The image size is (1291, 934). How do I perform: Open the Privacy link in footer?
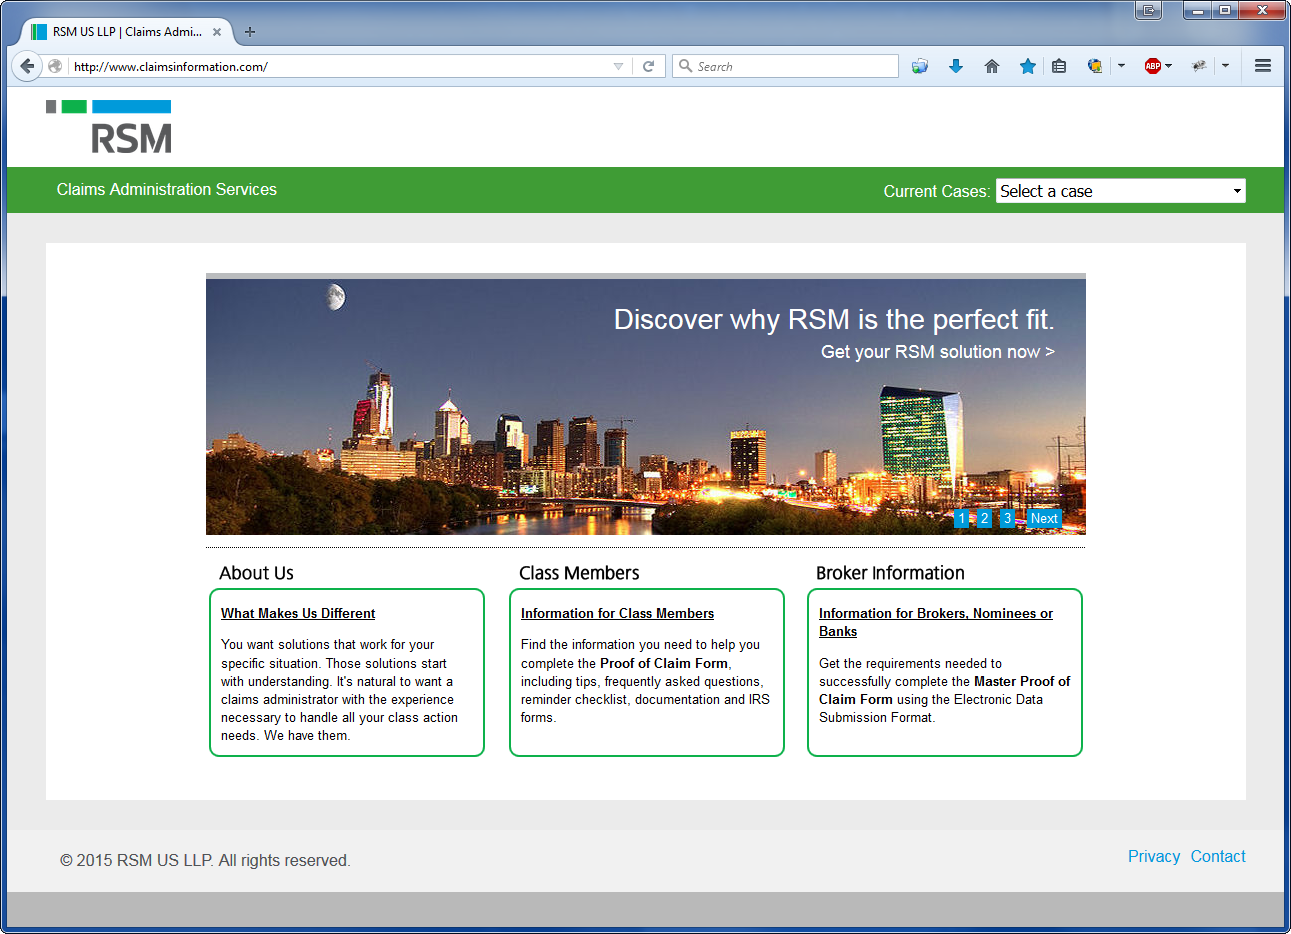(x=1154, y=856)
